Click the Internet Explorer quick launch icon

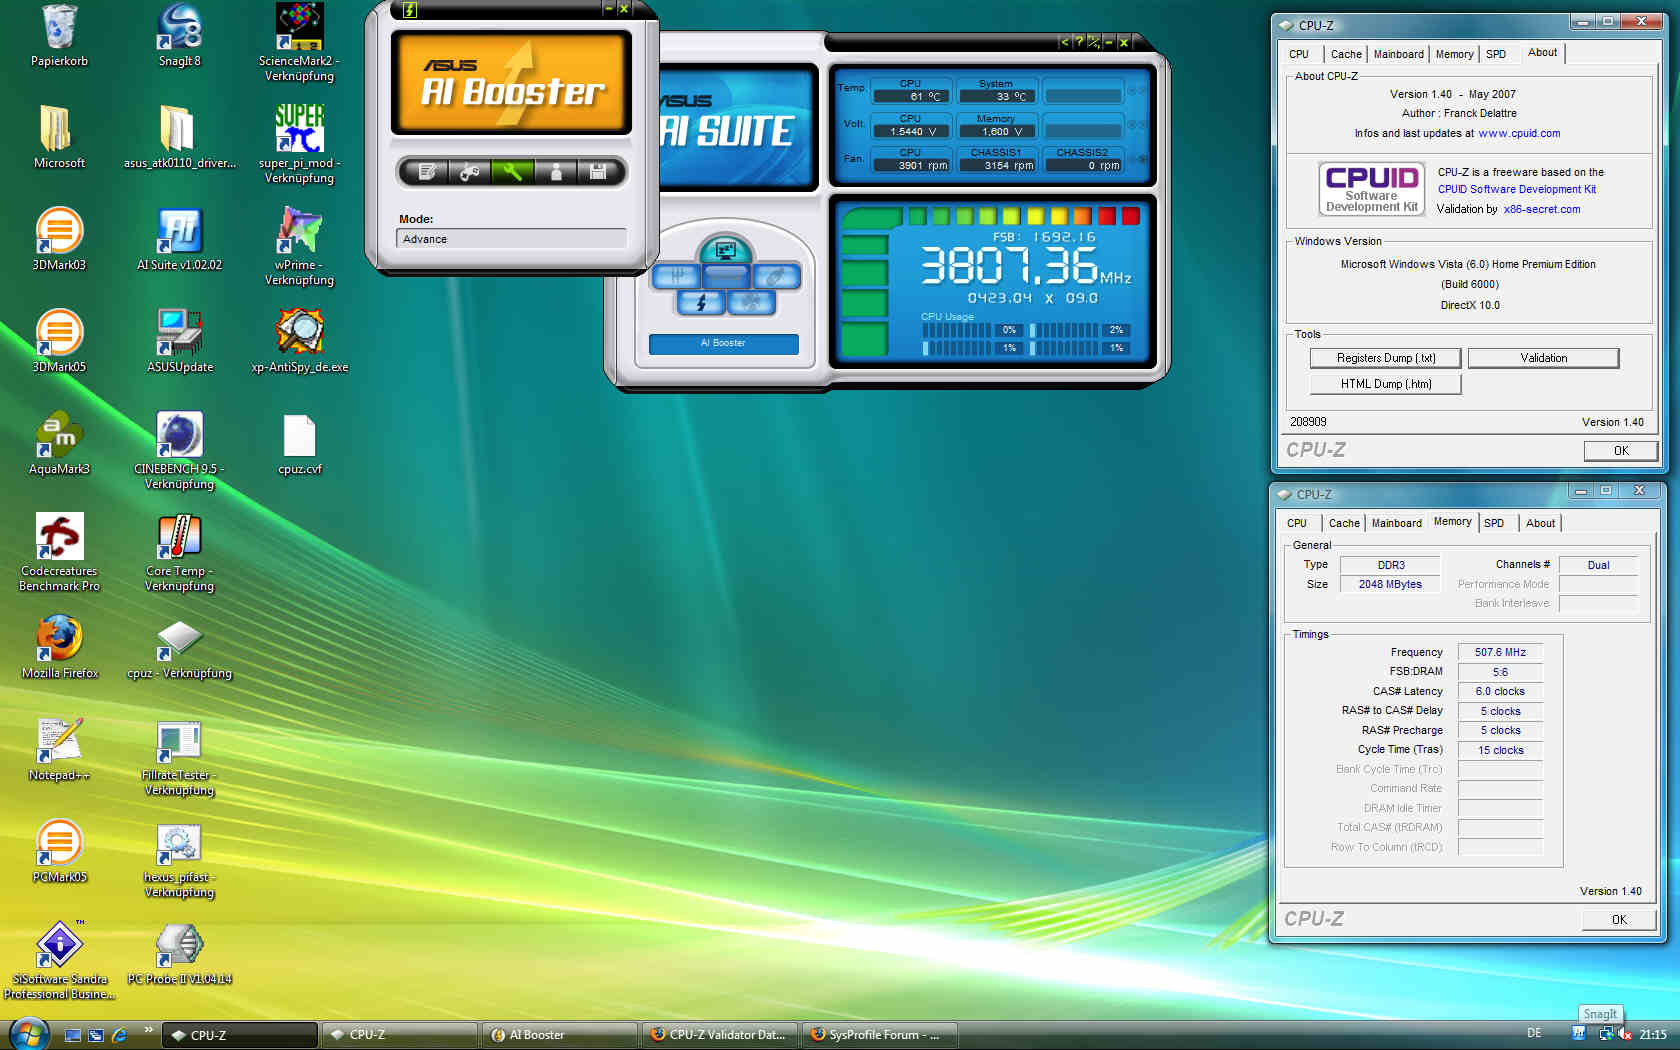119,1035
